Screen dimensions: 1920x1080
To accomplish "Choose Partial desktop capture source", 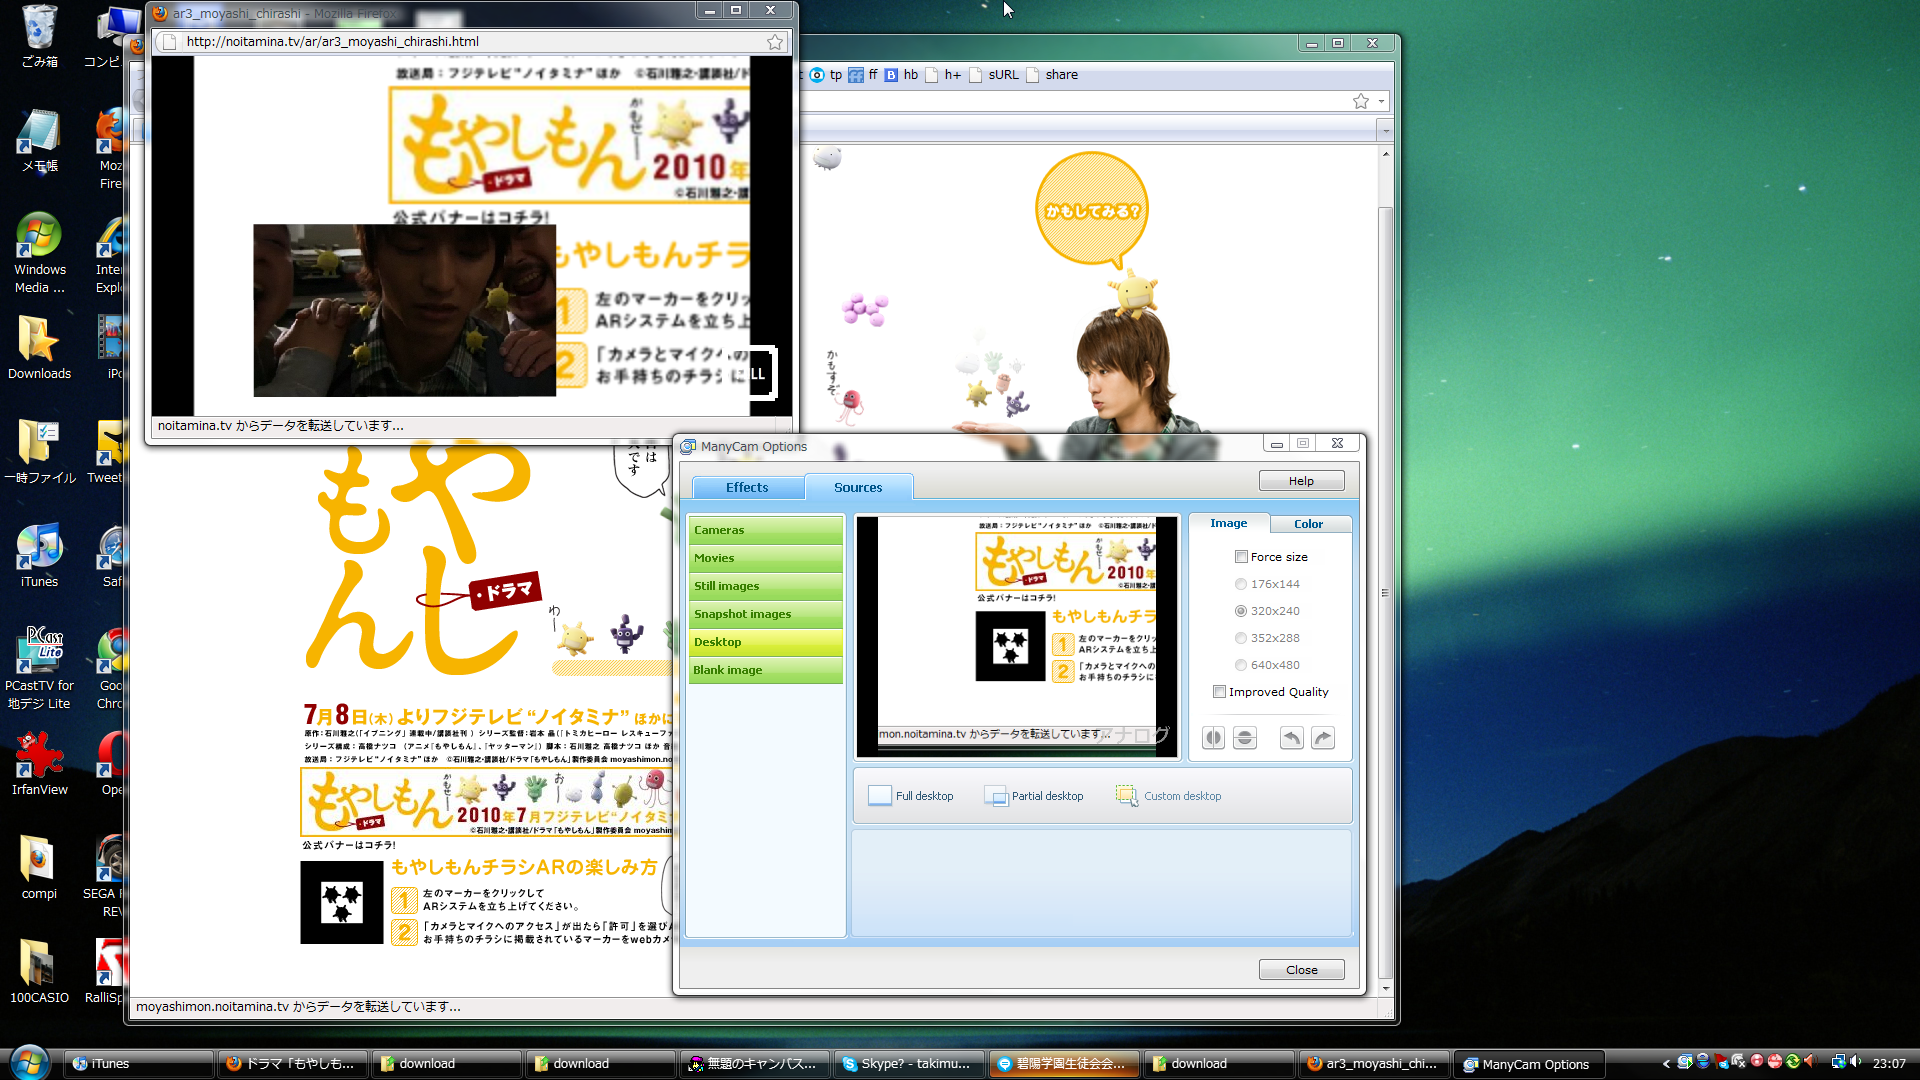I will point(1034,796).
